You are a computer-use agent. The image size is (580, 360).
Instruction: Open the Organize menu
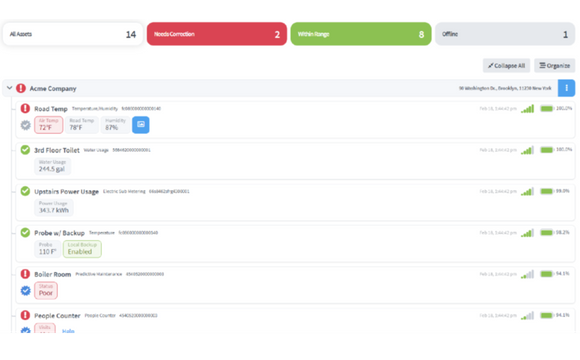point(554,65)
